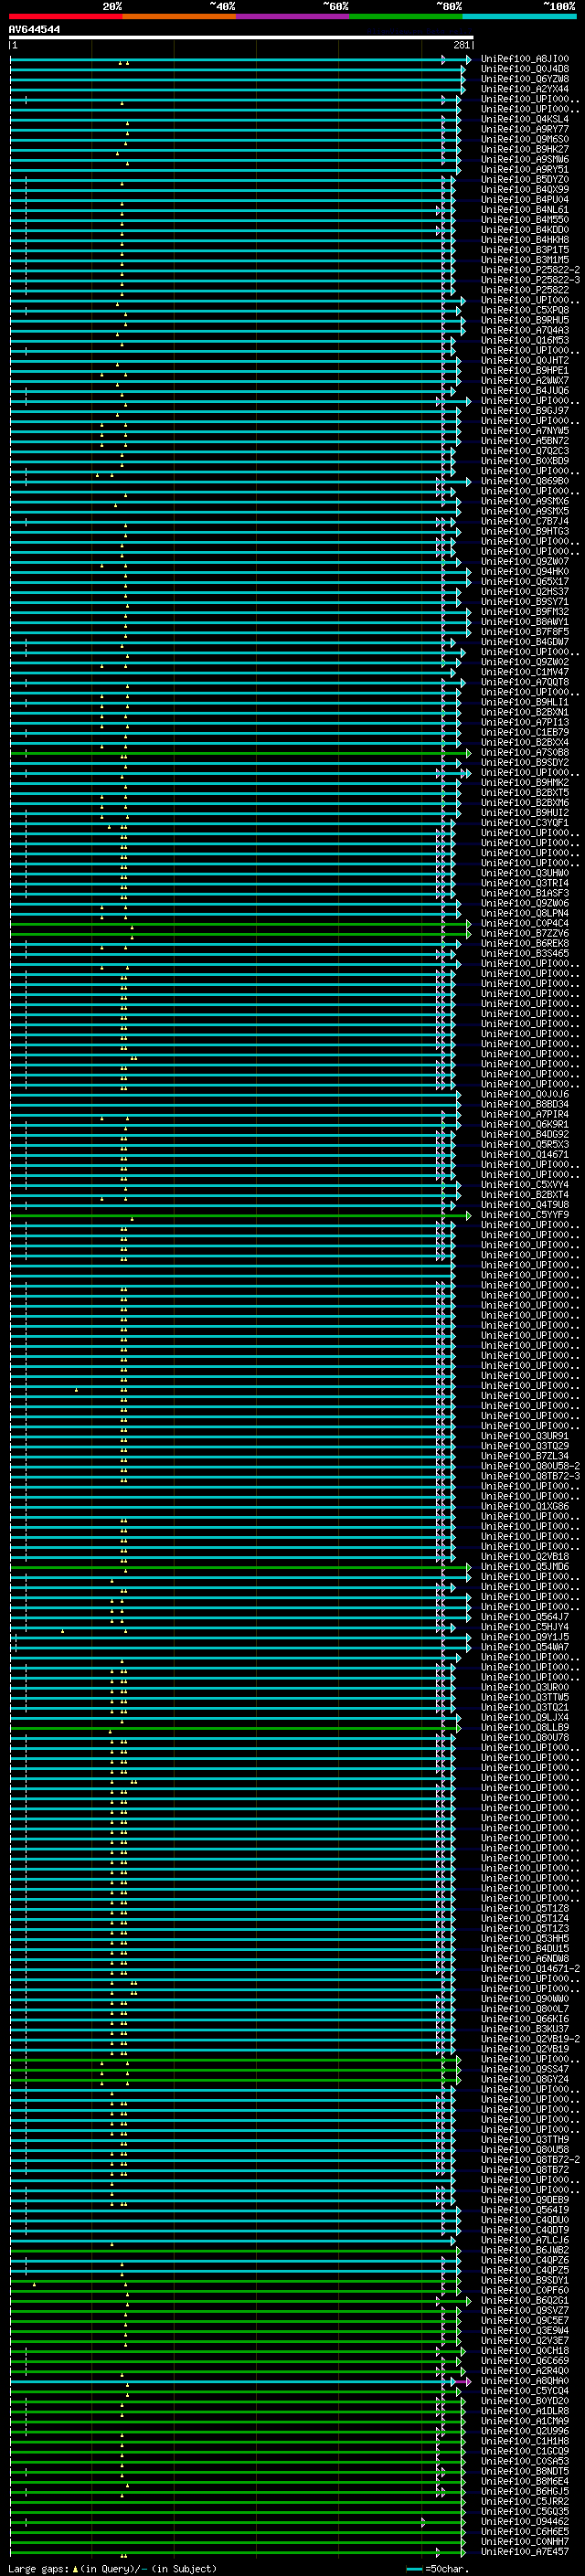Click the label UniRef100_B9HMK2
Image resolution: width=585 pixels, height=2576 pixels.
click(525, 783)
